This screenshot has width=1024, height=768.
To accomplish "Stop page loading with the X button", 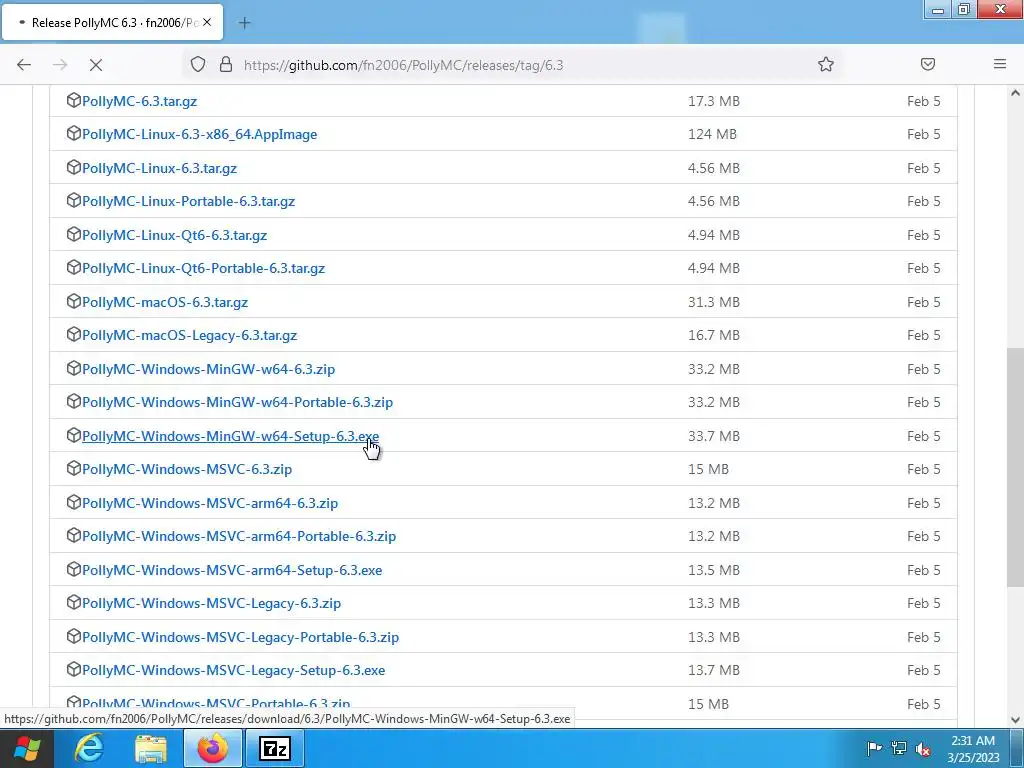I will click(x=96, y=65).
